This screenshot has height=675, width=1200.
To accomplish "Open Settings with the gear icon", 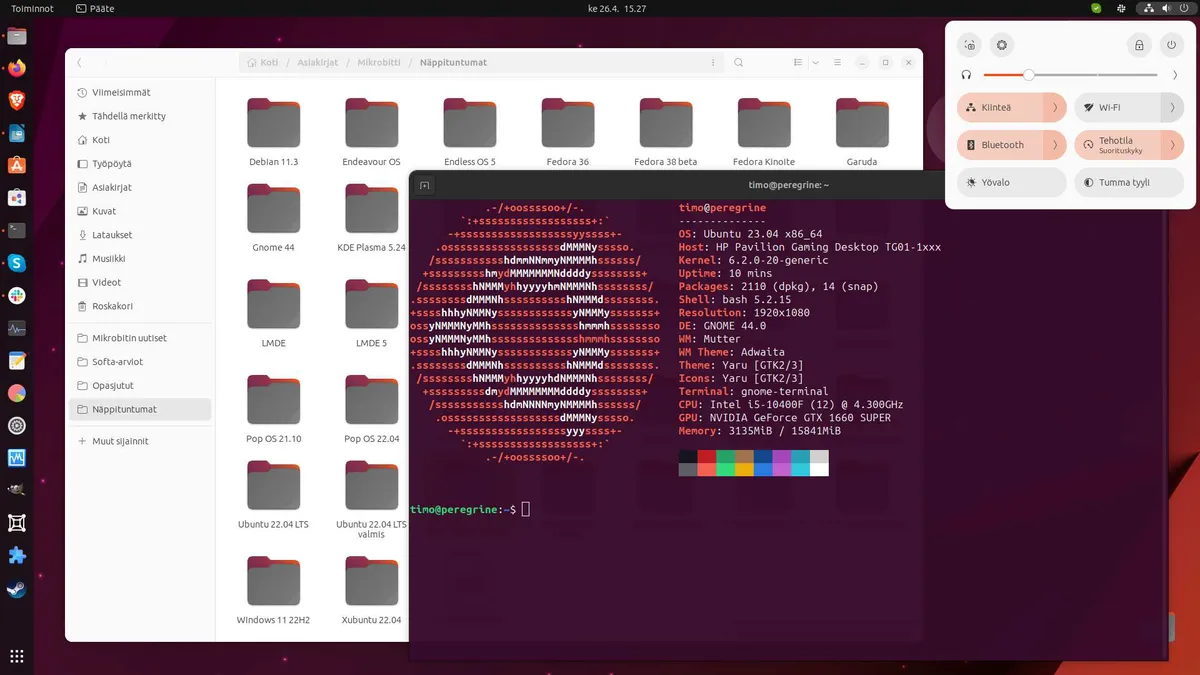I will coord(1001,44).
